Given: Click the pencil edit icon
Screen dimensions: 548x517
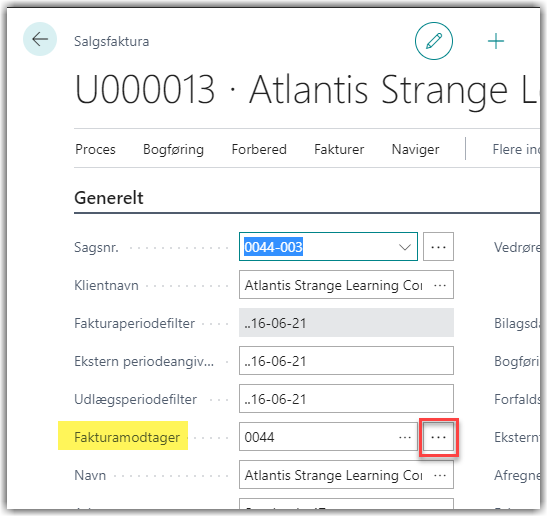Looking at the screenshot, I should click(x=434, y=41).
